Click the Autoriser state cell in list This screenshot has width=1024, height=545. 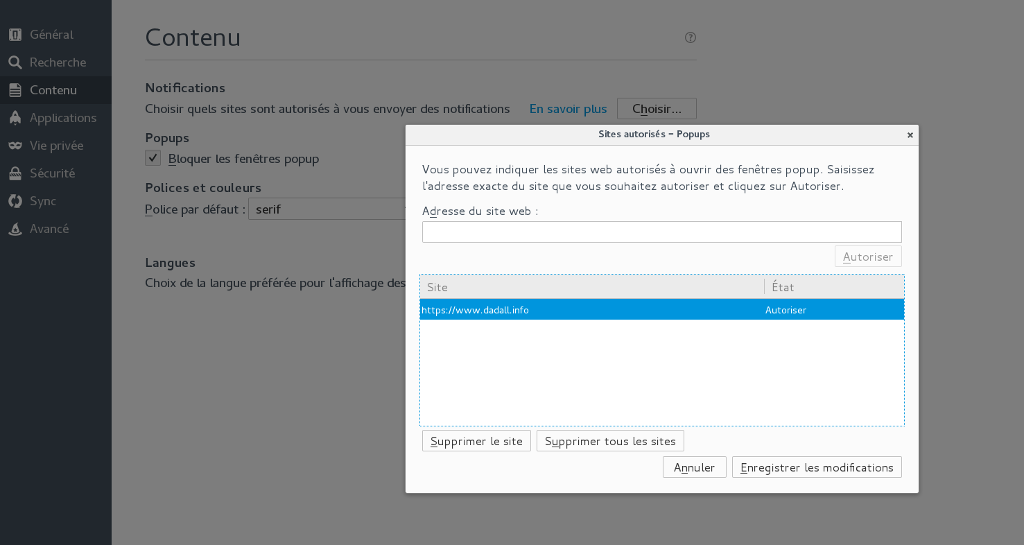coord(786,310)
